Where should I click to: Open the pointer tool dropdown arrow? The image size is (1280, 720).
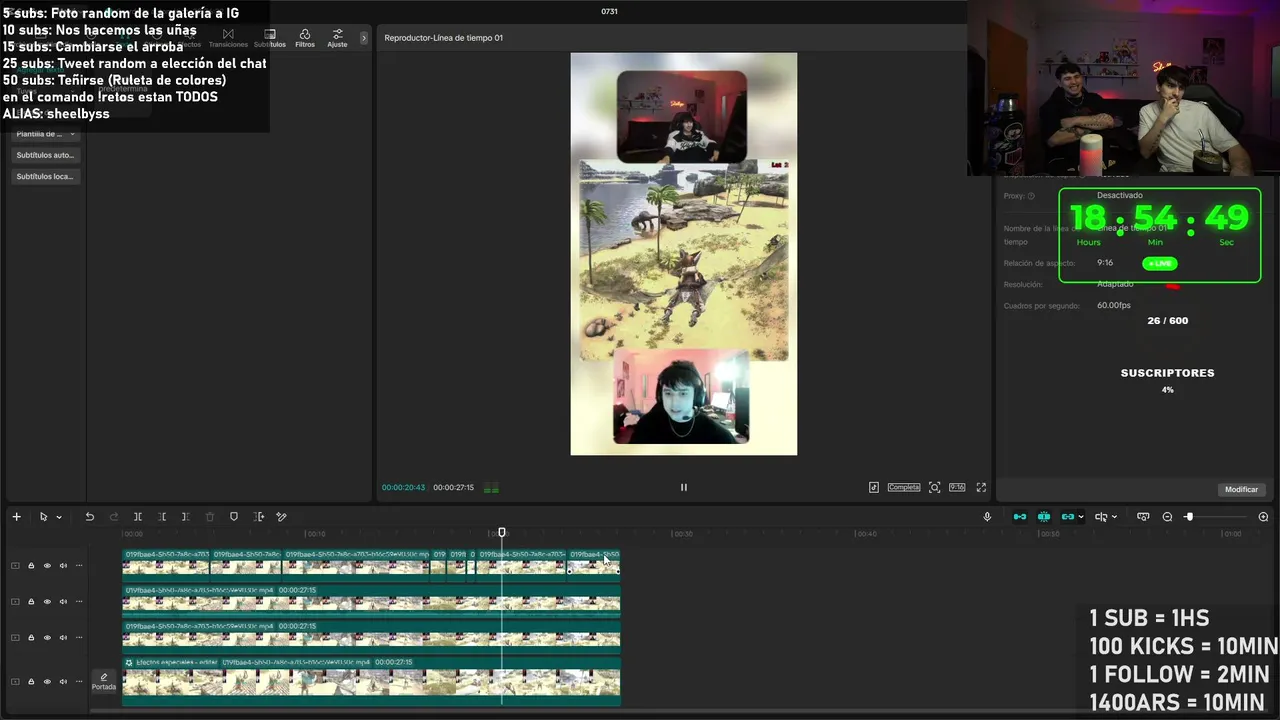[59, 517]
